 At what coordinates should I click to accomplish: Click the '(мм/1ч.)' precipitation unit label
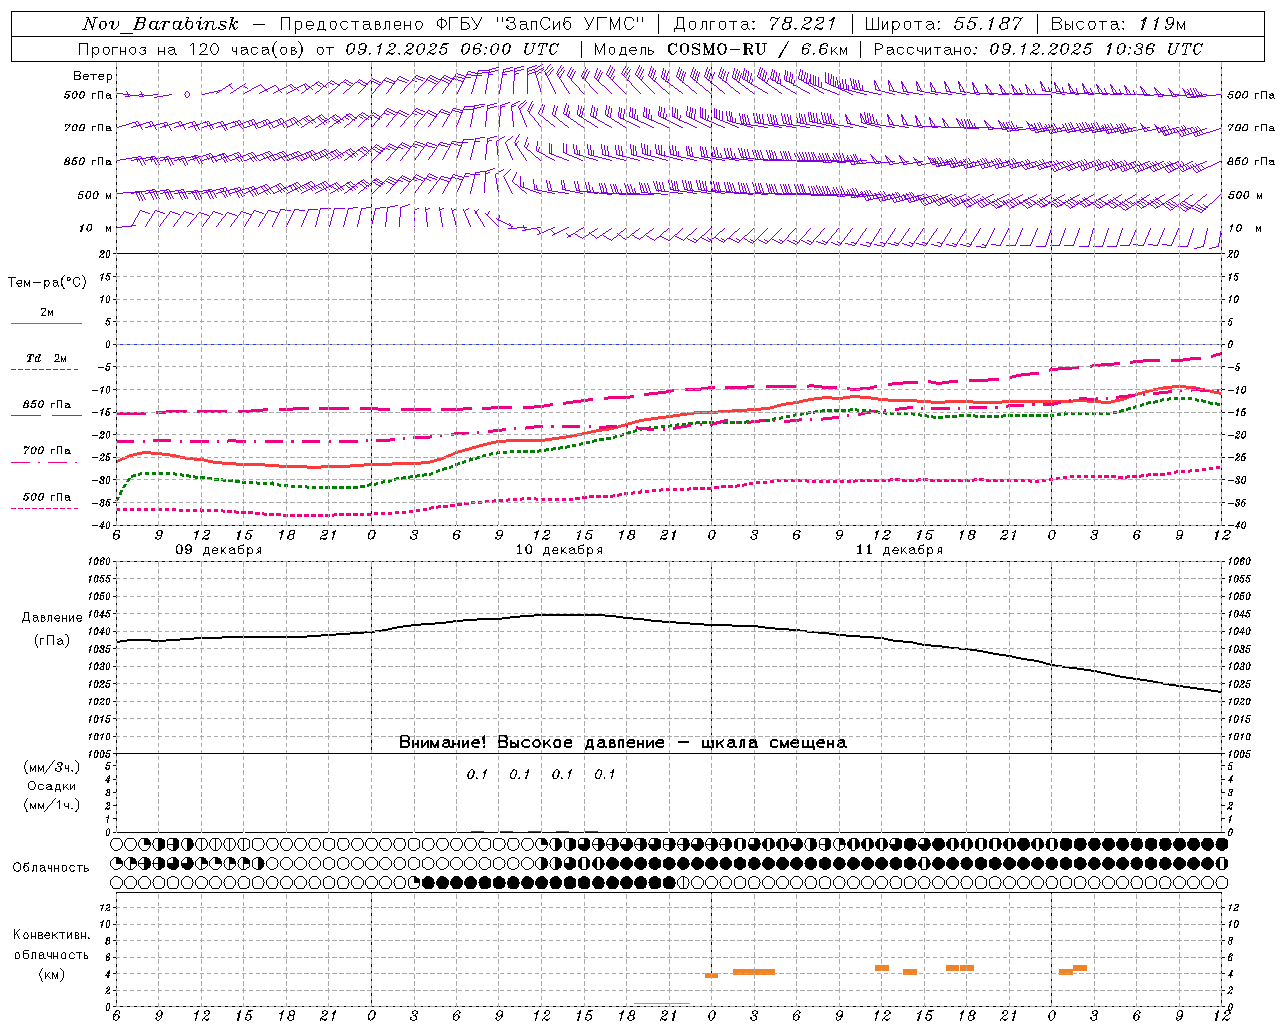52,805
